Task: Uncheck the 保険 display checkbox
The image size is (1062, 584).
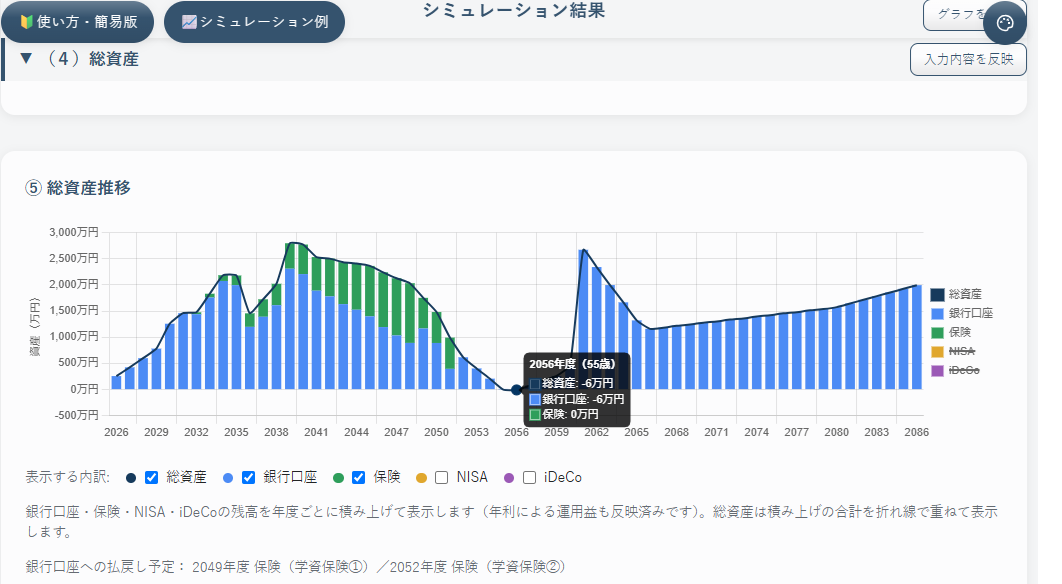Action: (359, 478)
